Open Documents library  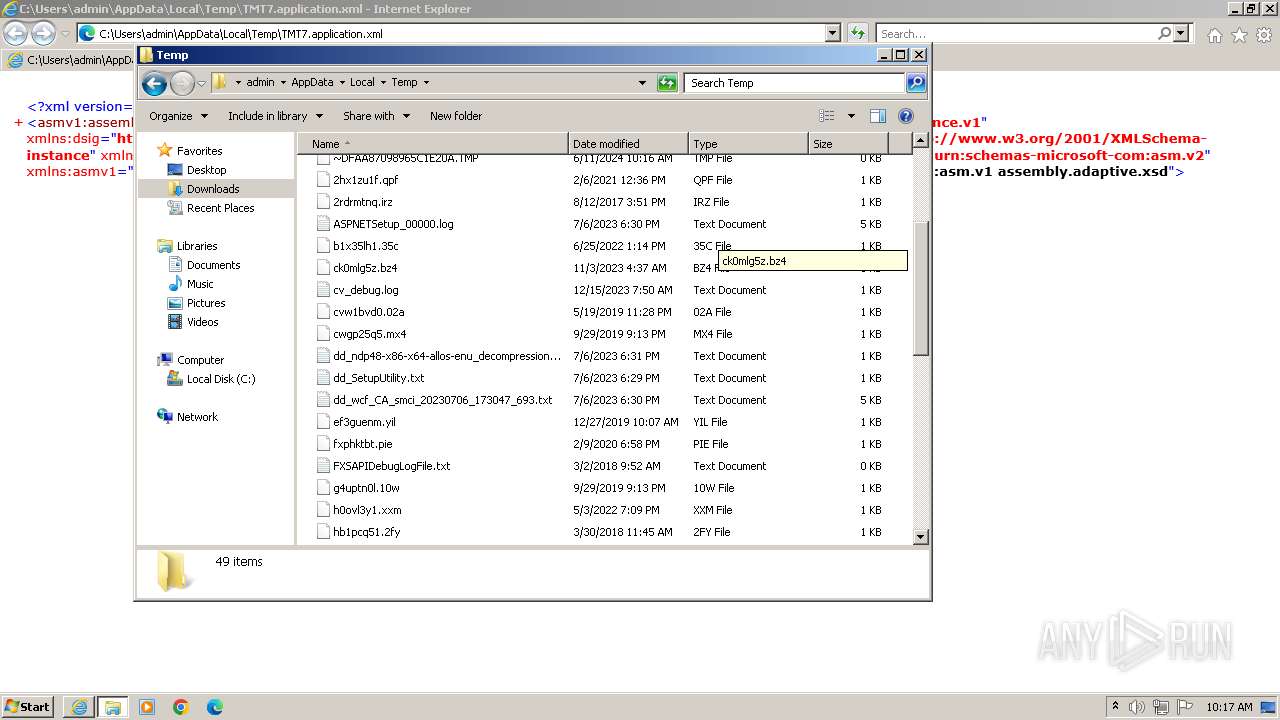213,265
